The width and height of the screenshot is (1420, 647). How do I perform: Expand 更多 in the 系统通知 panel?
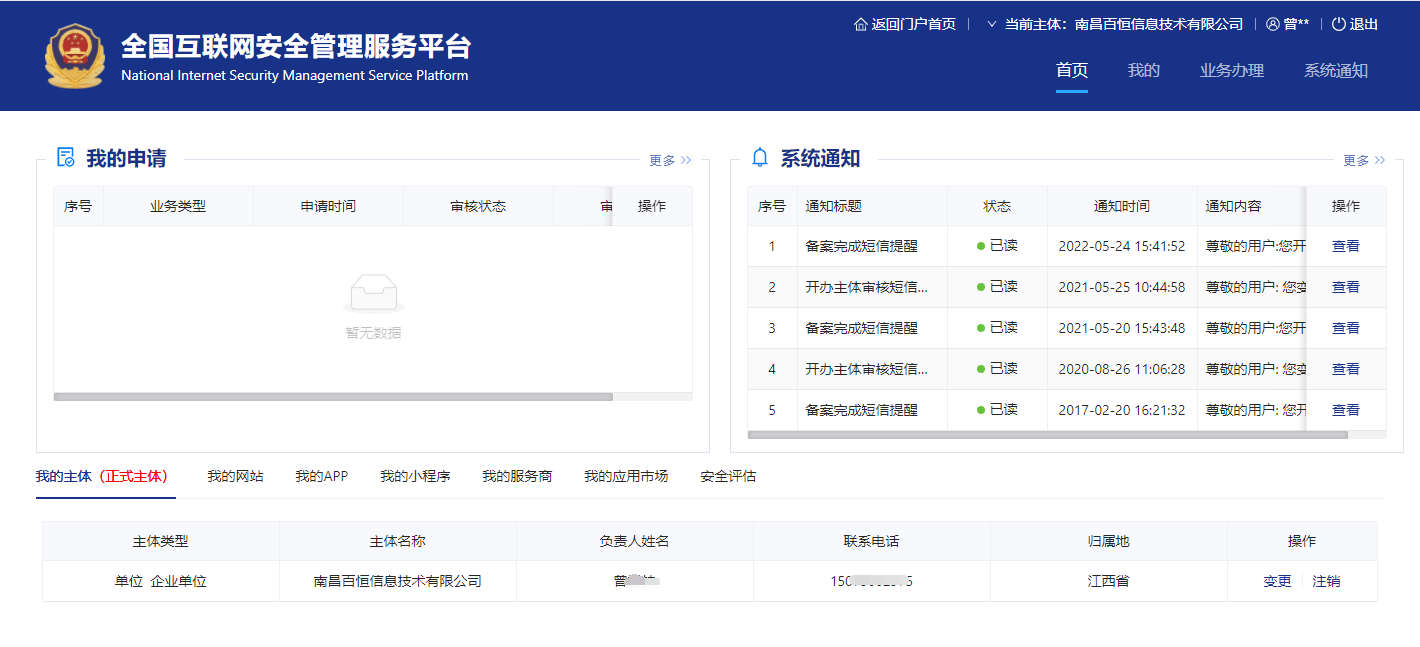point(1362,159)
